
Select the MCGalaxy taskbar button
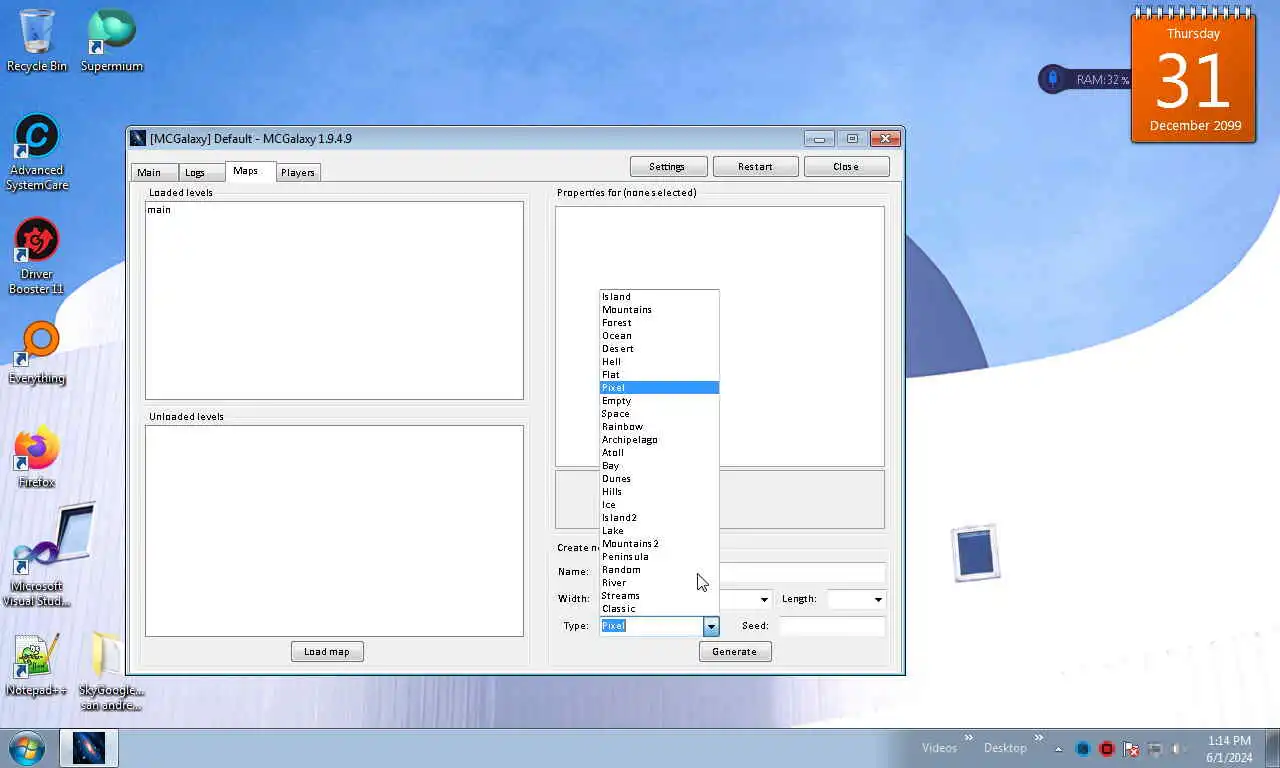pos(88,748)
